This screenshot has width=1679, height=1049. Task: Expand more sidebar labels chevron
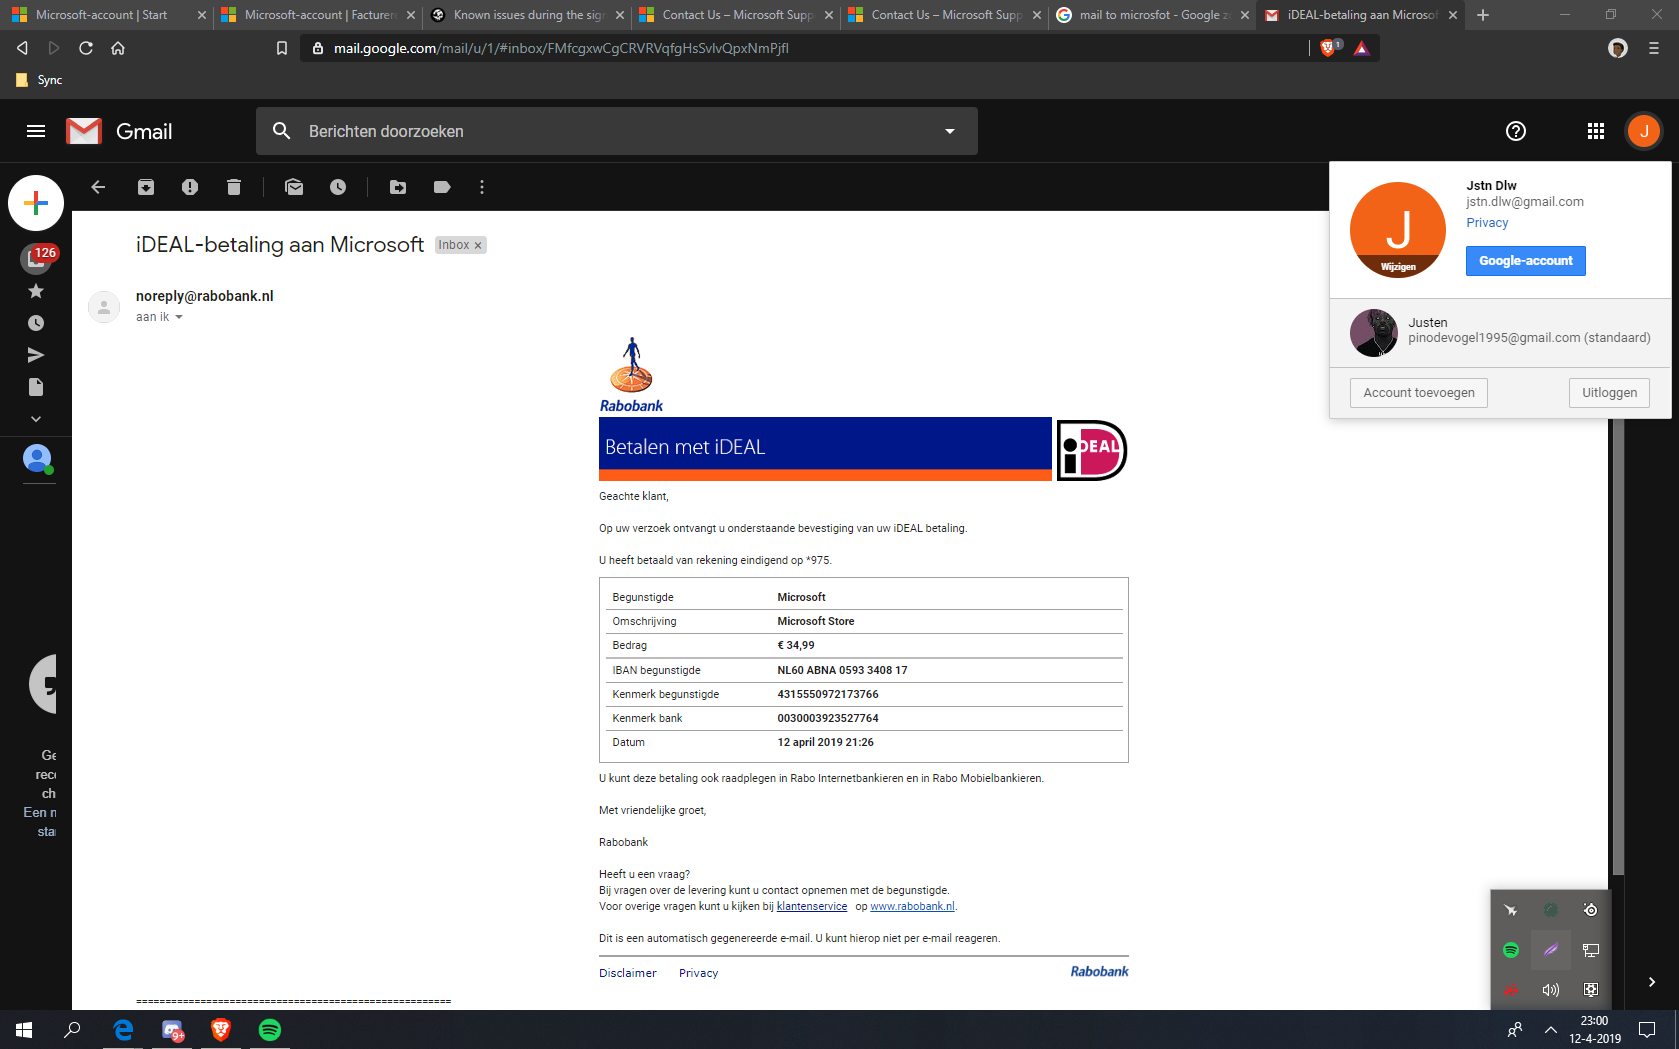pyautogui.click(x=36, y=419)
